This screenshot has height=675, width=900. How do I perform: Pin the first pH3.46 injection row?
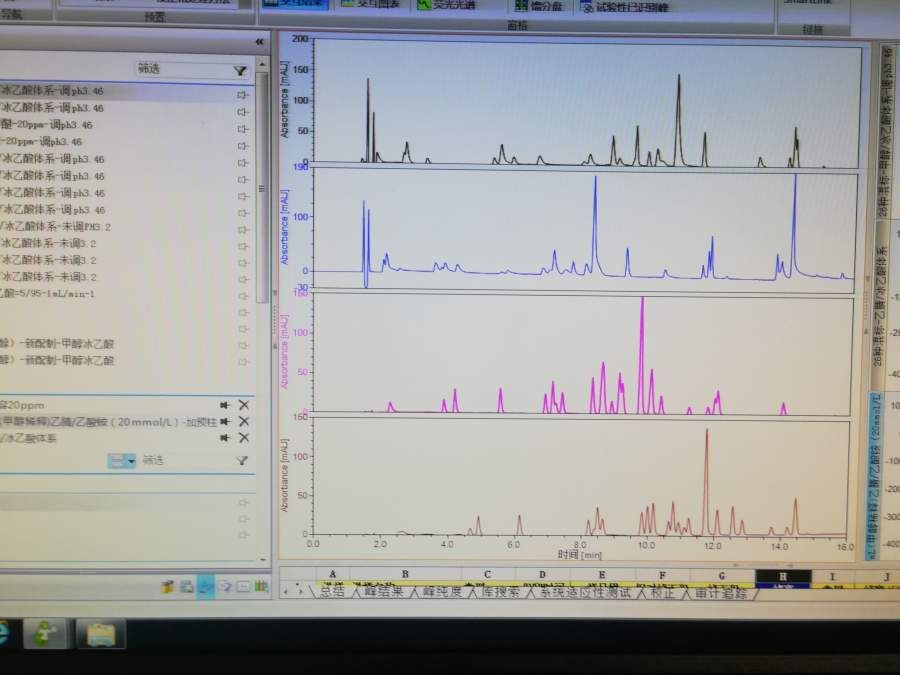point(242,92)
